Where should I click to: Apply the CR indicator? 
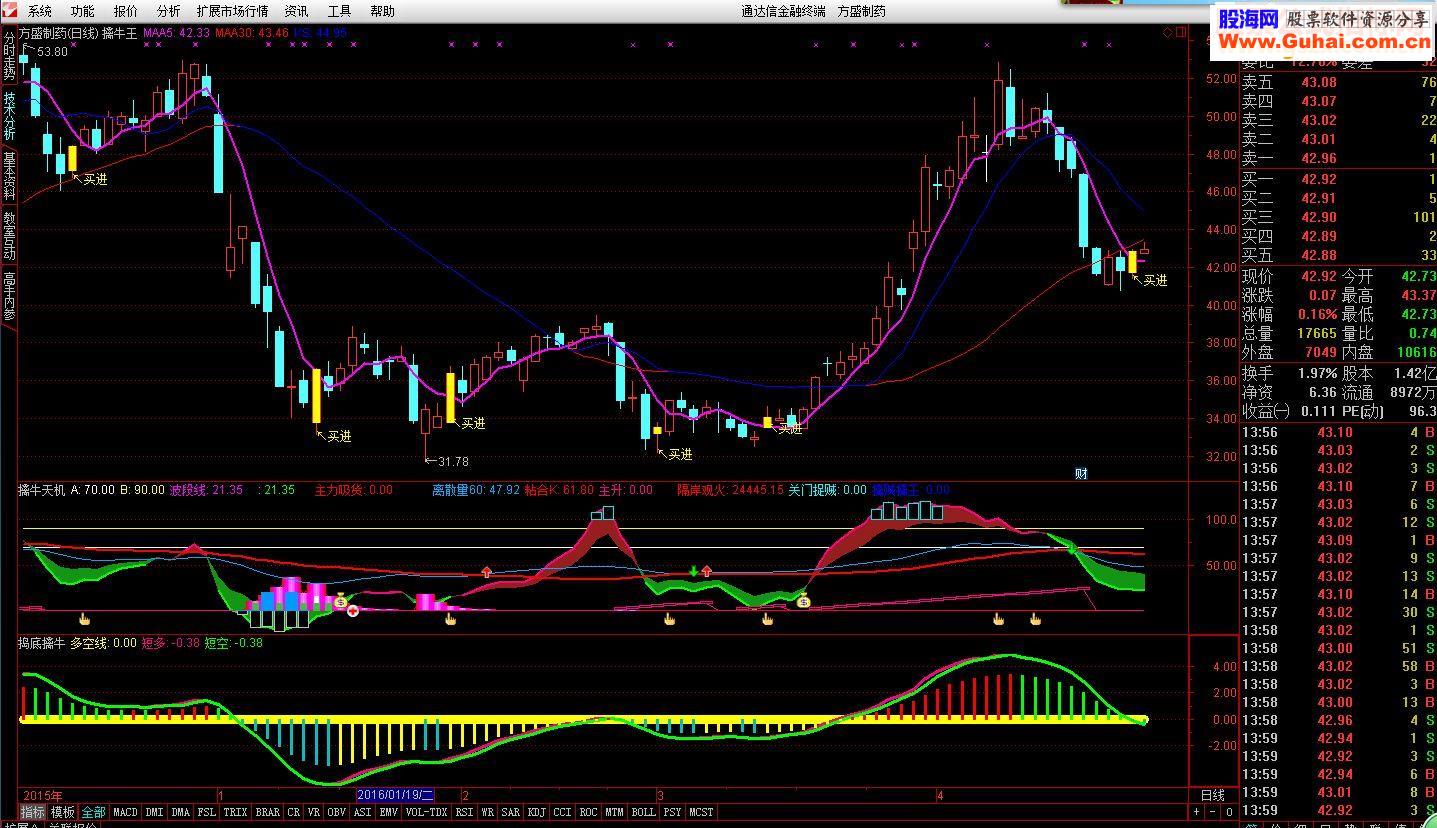pyautogui.click(x=293, y=812)
